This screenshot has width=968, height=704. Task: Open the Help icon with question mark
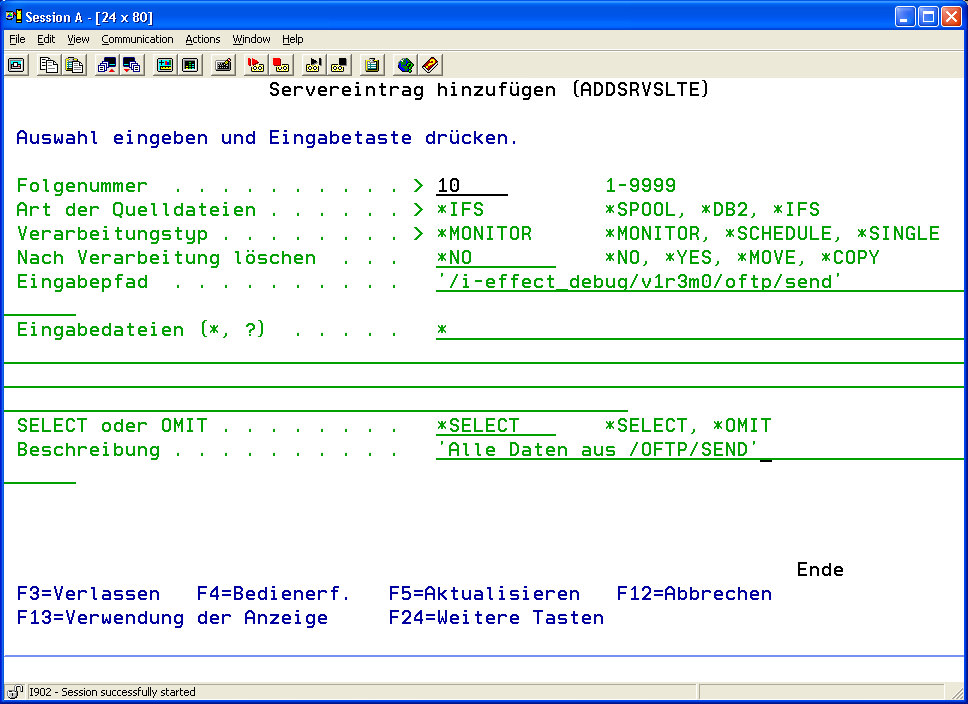430,65
